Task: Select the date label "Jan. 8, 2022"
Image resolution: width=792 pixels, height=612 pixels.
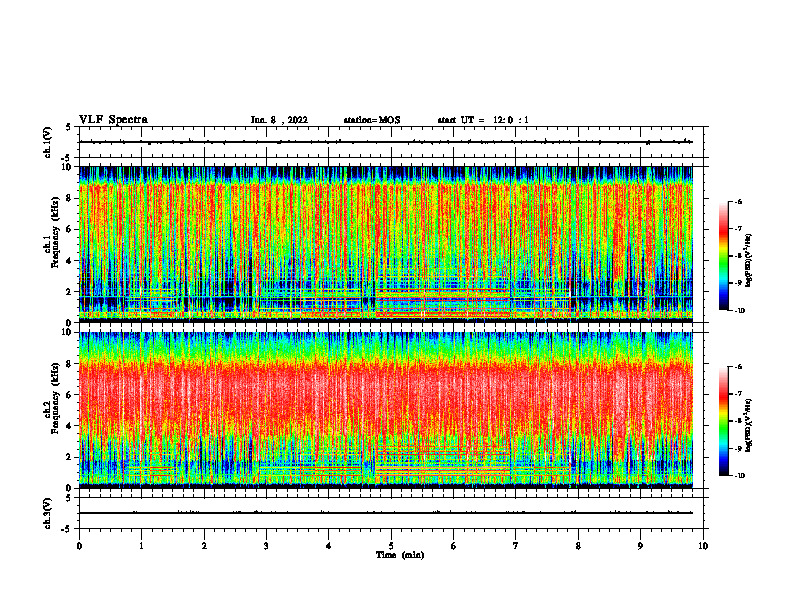Action: [x=279, y=120]
